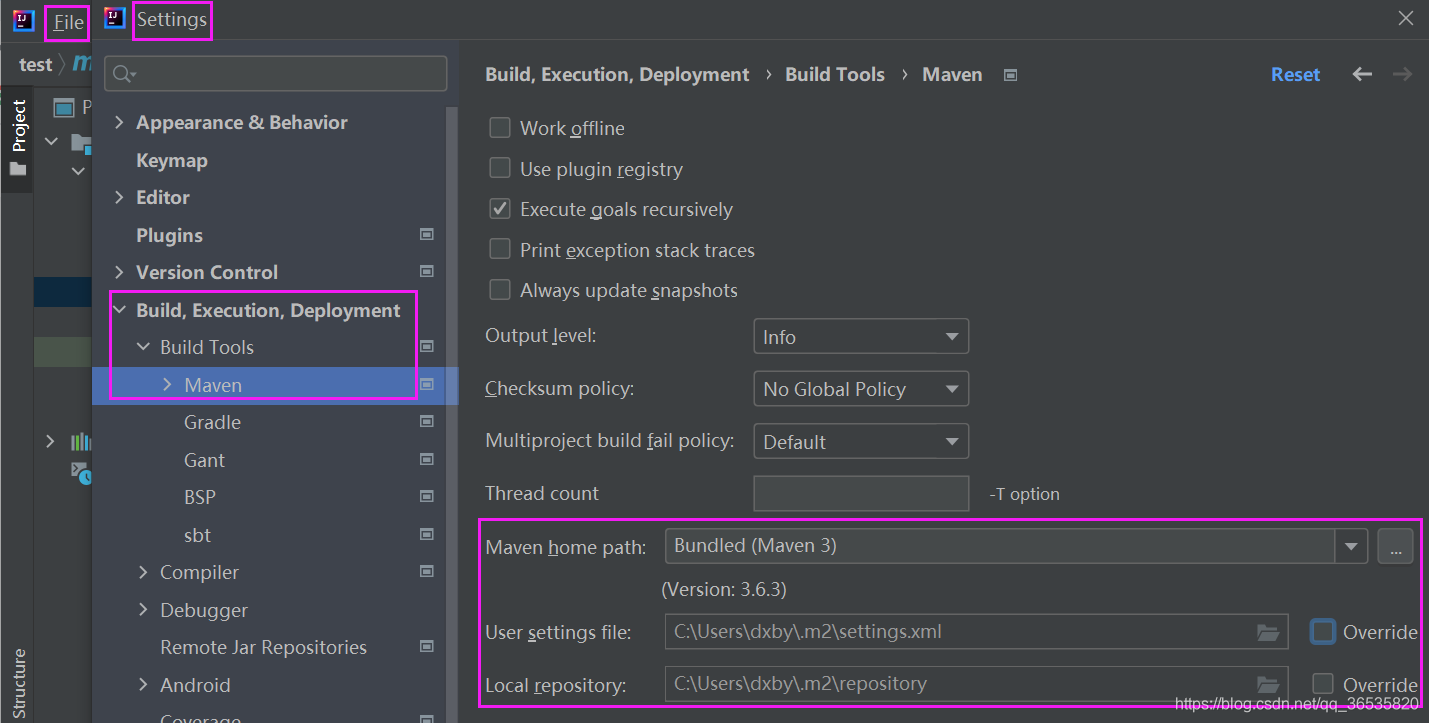Expand the Editor category
Viewport: 1429px width, 723px height.
[119, 197]
